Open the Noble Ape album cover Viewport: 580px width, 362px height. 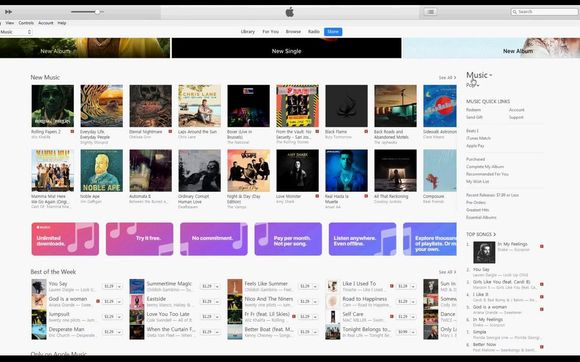(101, 170)
